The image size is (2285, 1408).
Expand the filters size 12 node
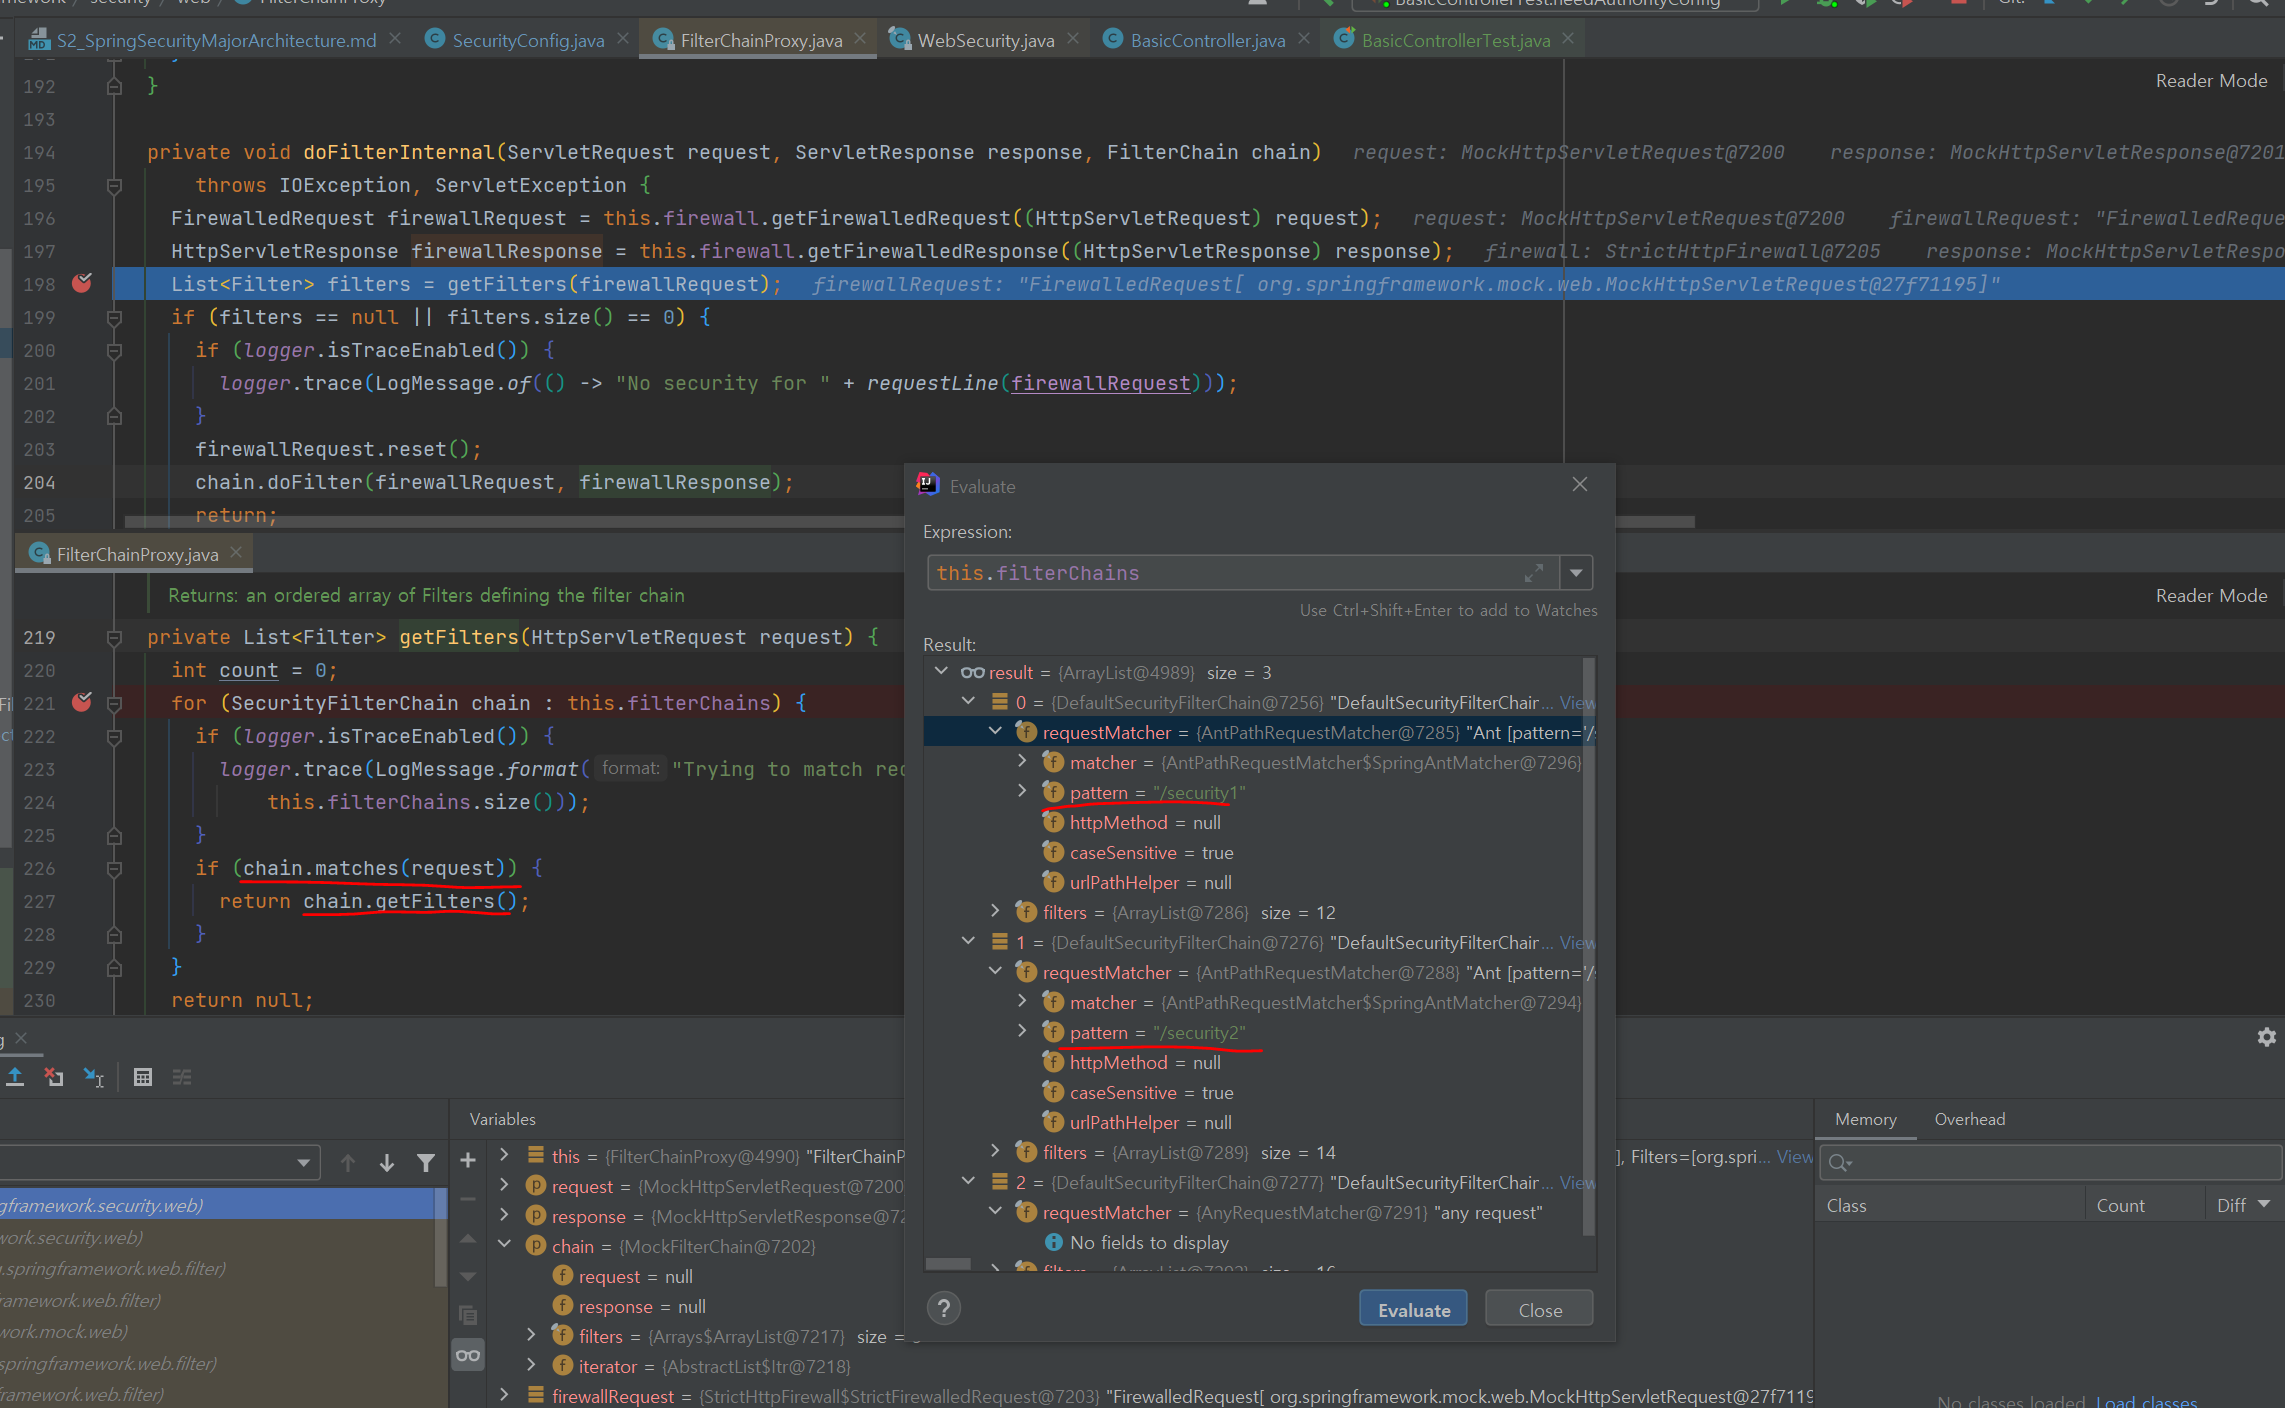995,911
